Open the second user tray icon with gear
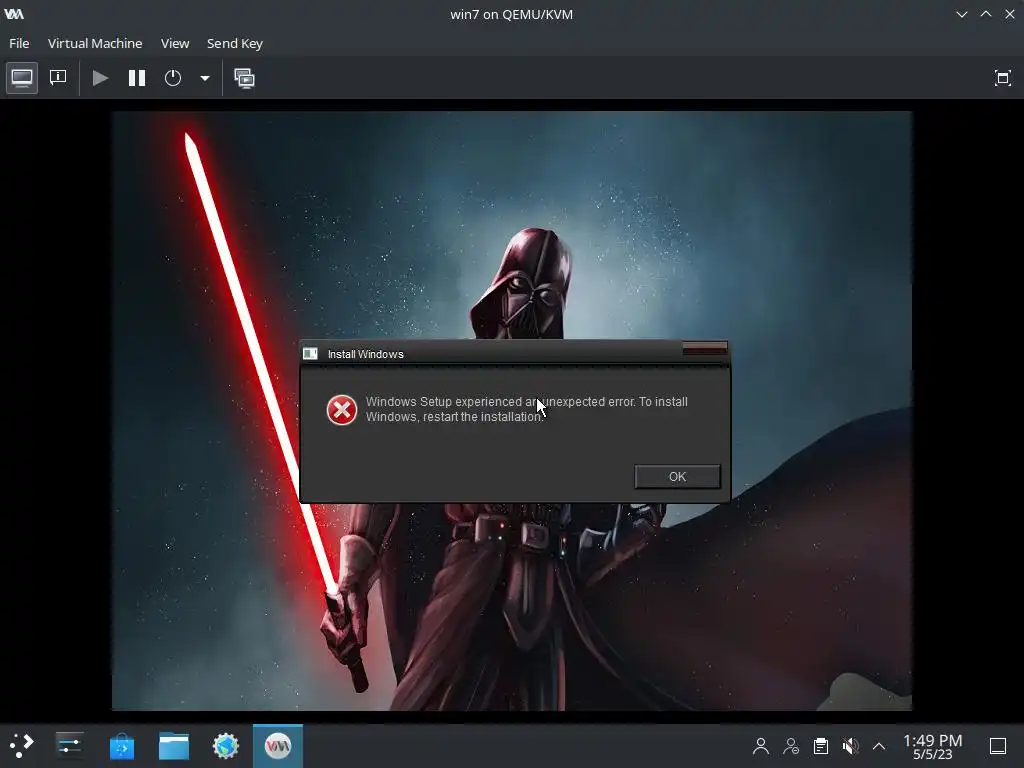Viewport: 1024px width, 768px height. coord(791,746)
